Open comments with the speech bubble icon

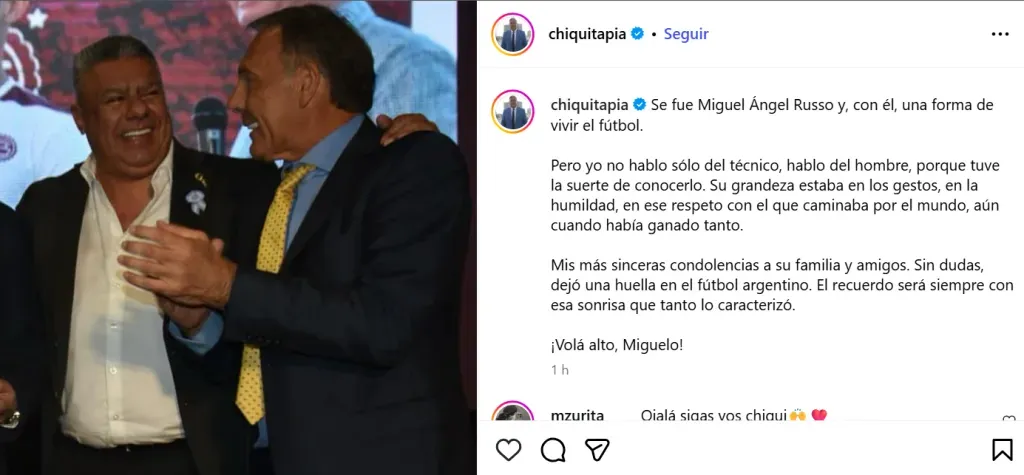[x=553, y=450]
